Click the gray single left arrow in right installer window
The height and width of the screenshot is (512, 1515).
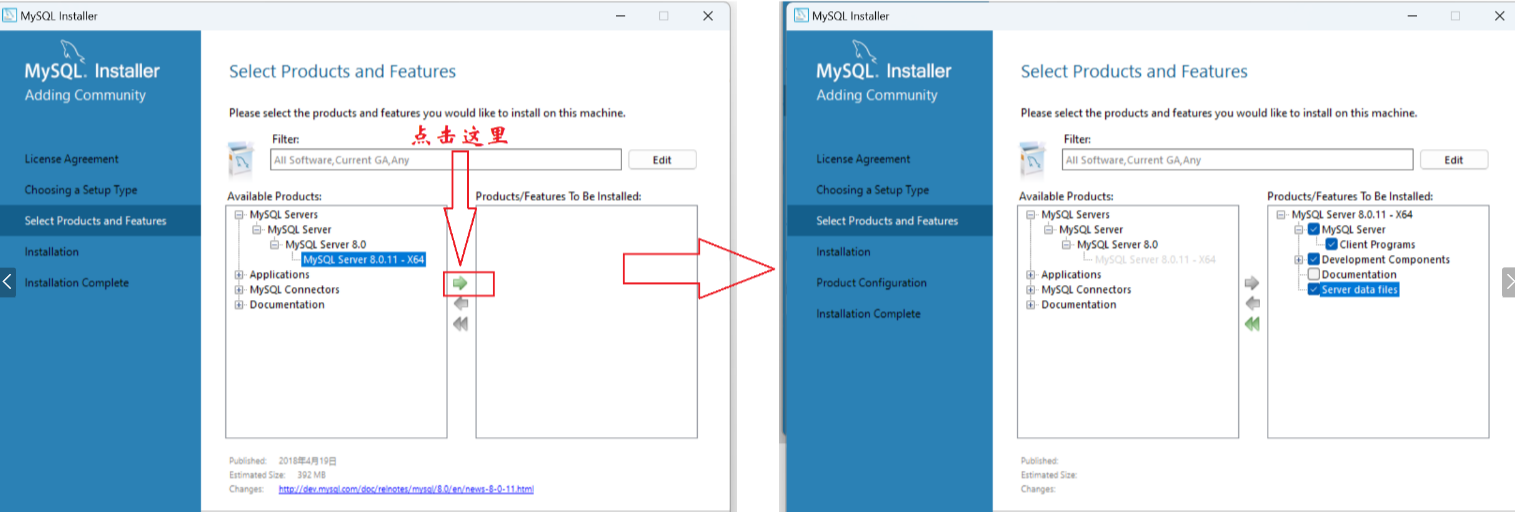coord(1252,304)
